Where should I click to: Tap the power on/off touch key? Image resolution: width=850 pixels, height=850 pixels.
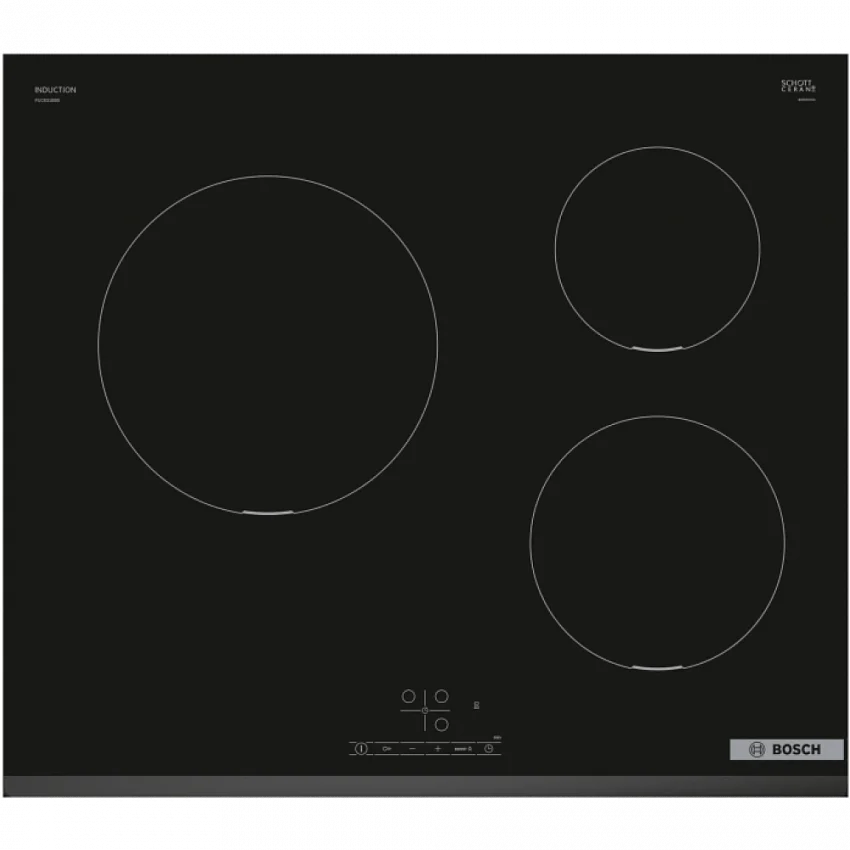[361, 749]
